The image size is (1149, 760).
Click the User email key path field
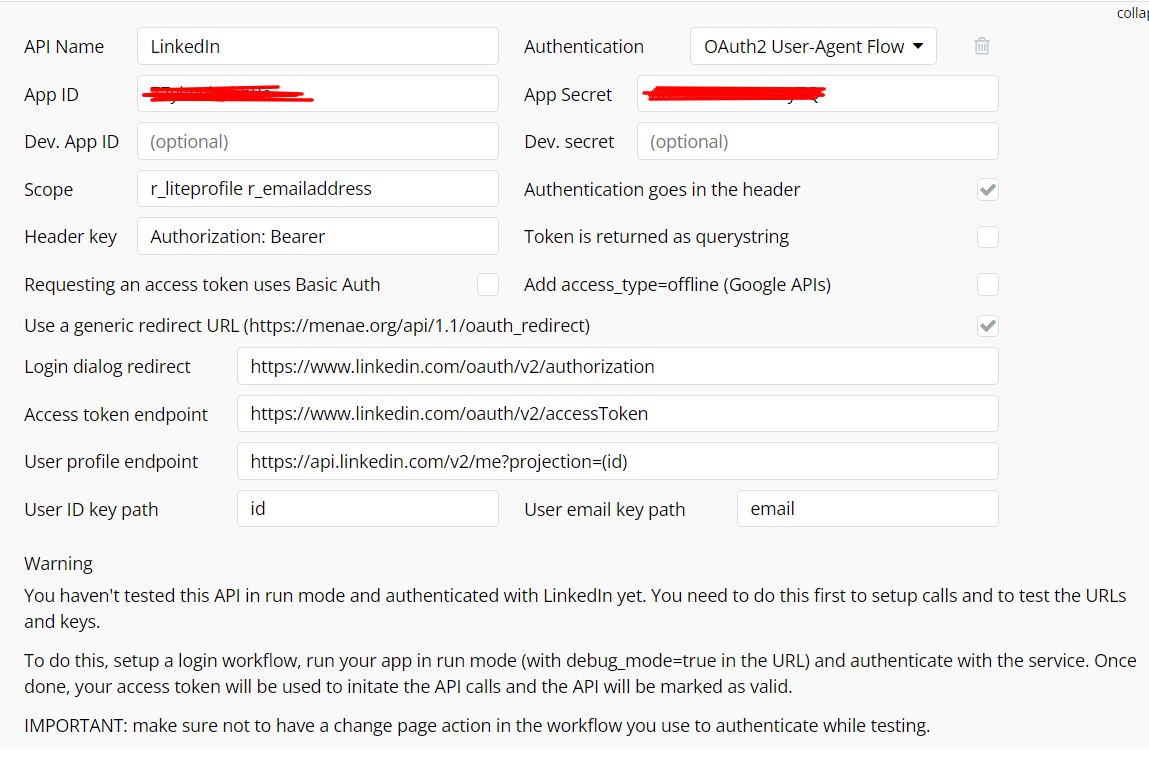pyautogui.click(x=867, y=509)
